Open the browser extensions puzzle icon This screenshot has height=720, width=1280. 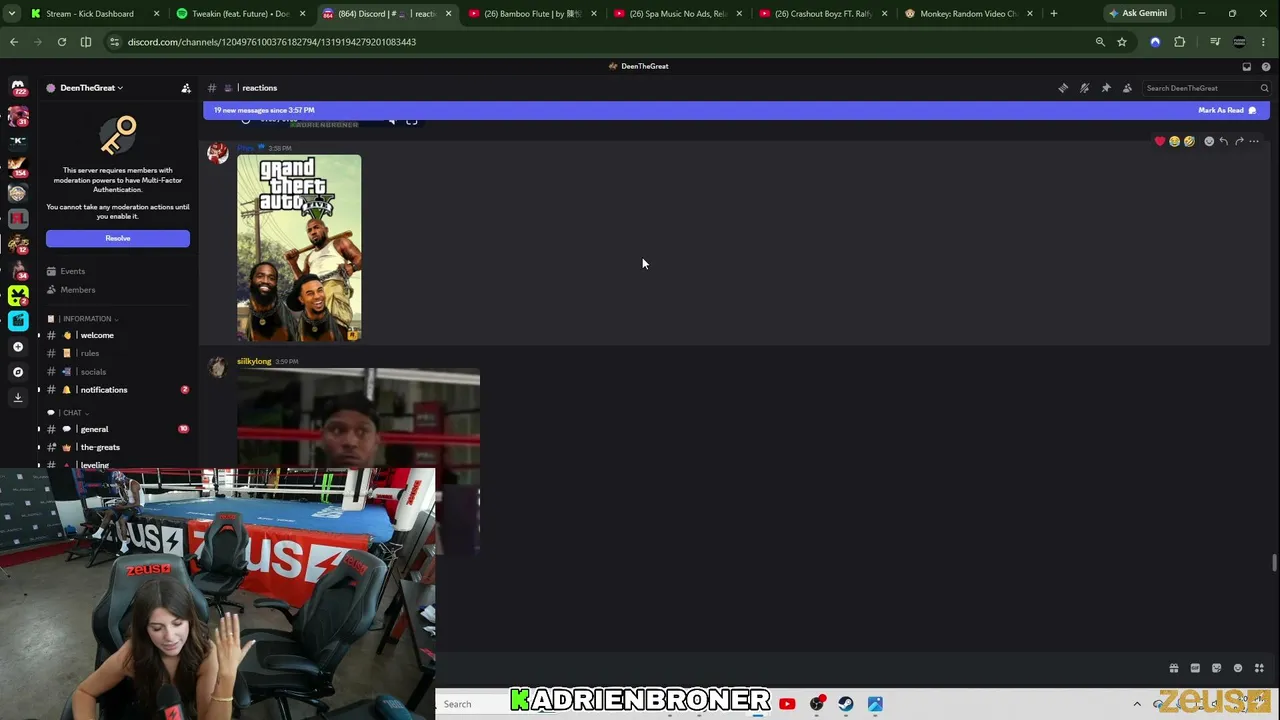(1180, 42)
